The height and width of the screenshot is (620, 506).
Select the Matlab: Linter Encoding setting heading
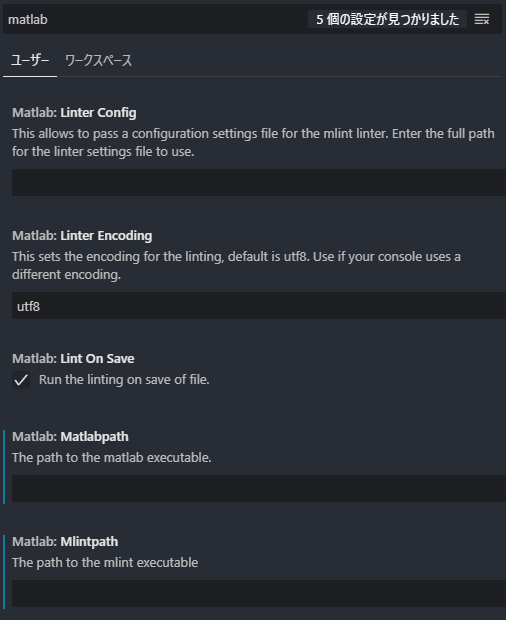coord(82,236)
